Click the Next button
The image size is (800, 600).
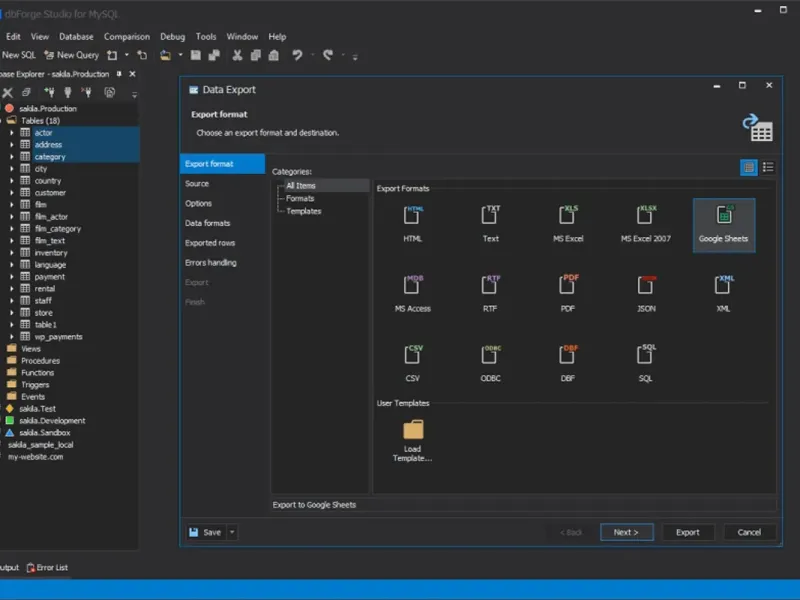pyautogui.click(x=626, y=532)
